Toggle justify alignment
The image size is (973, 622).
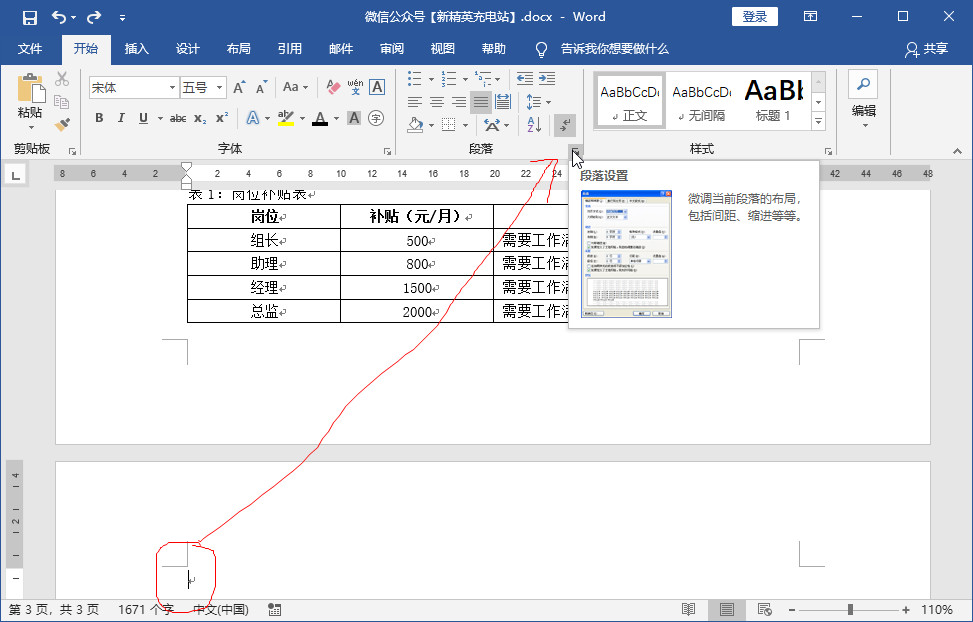(481, 102)
